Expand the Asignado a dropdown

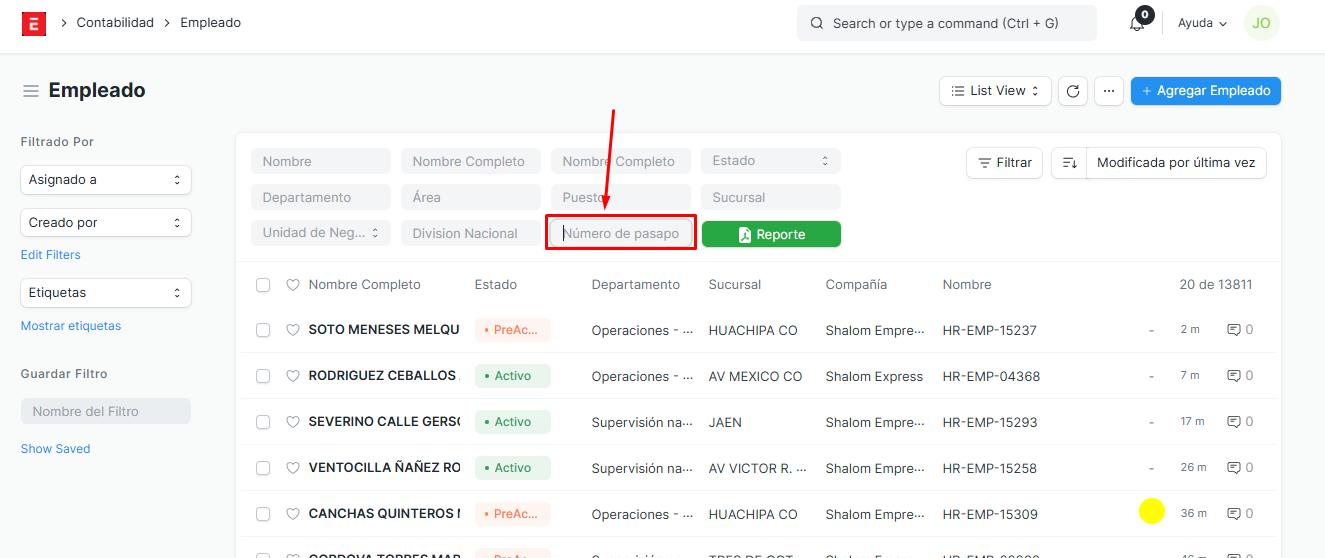pyautogui.click(x=105, y=180)
